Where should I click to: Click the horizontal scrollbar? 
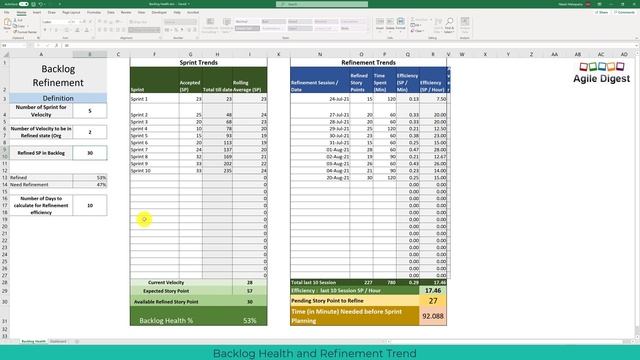(x=508, y=341)
